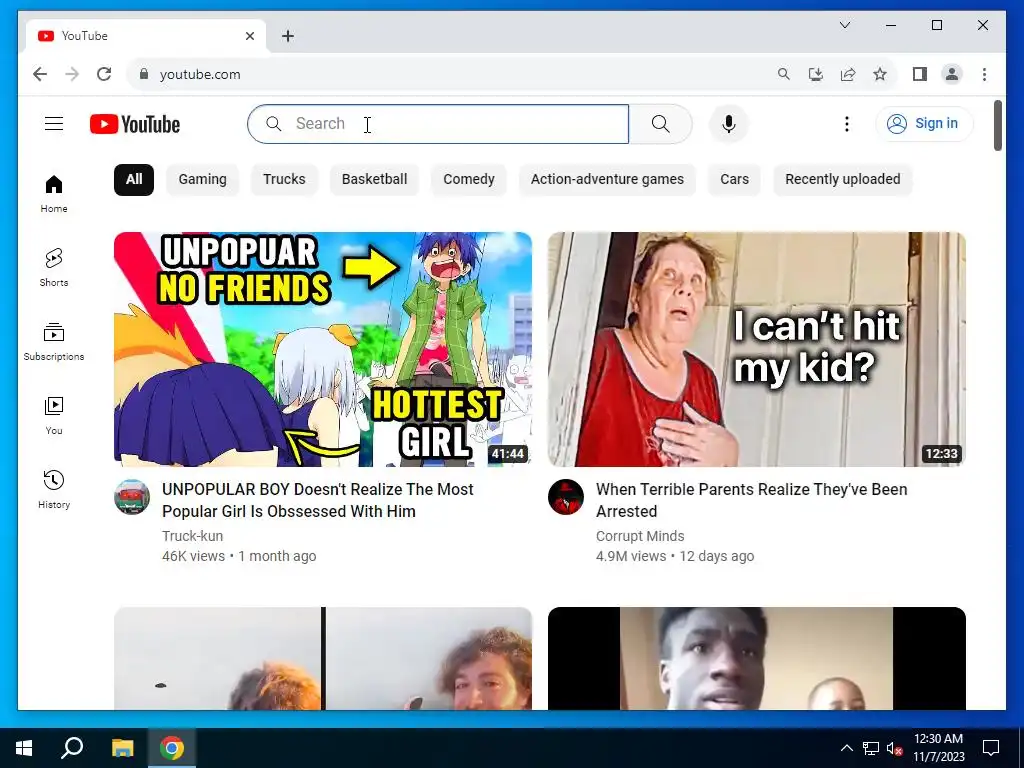Open Shorts from the sidebar
This screenshot has height=768, width=1024.
54,268
